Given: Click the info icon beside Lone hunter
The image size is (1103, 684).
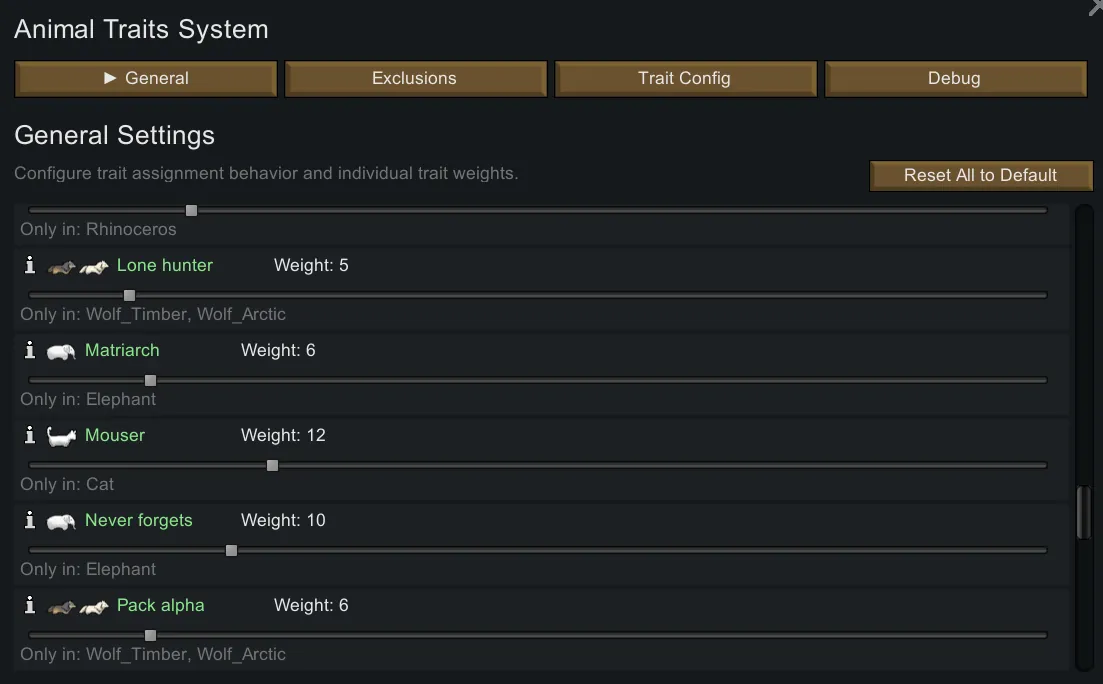Looking at the screenshot, I should (x=30, y=265).
